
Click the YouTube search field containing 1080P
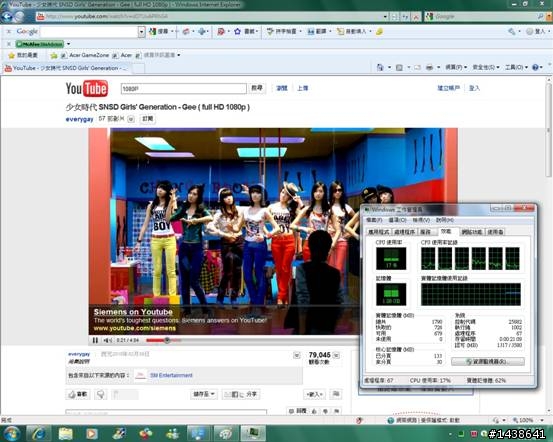[x=183, y=89]
